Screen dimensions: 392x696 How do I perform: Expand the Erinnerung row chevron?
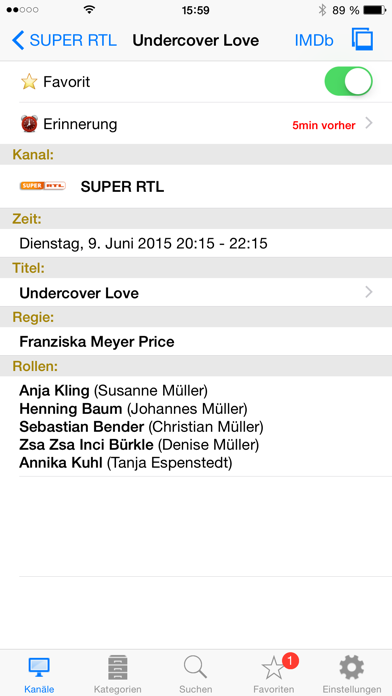(x=368, y=123)
